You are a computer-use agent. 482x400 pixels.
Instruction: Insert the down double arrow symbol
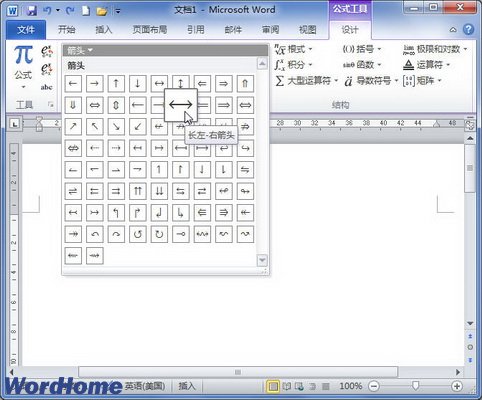pos(73,105)
